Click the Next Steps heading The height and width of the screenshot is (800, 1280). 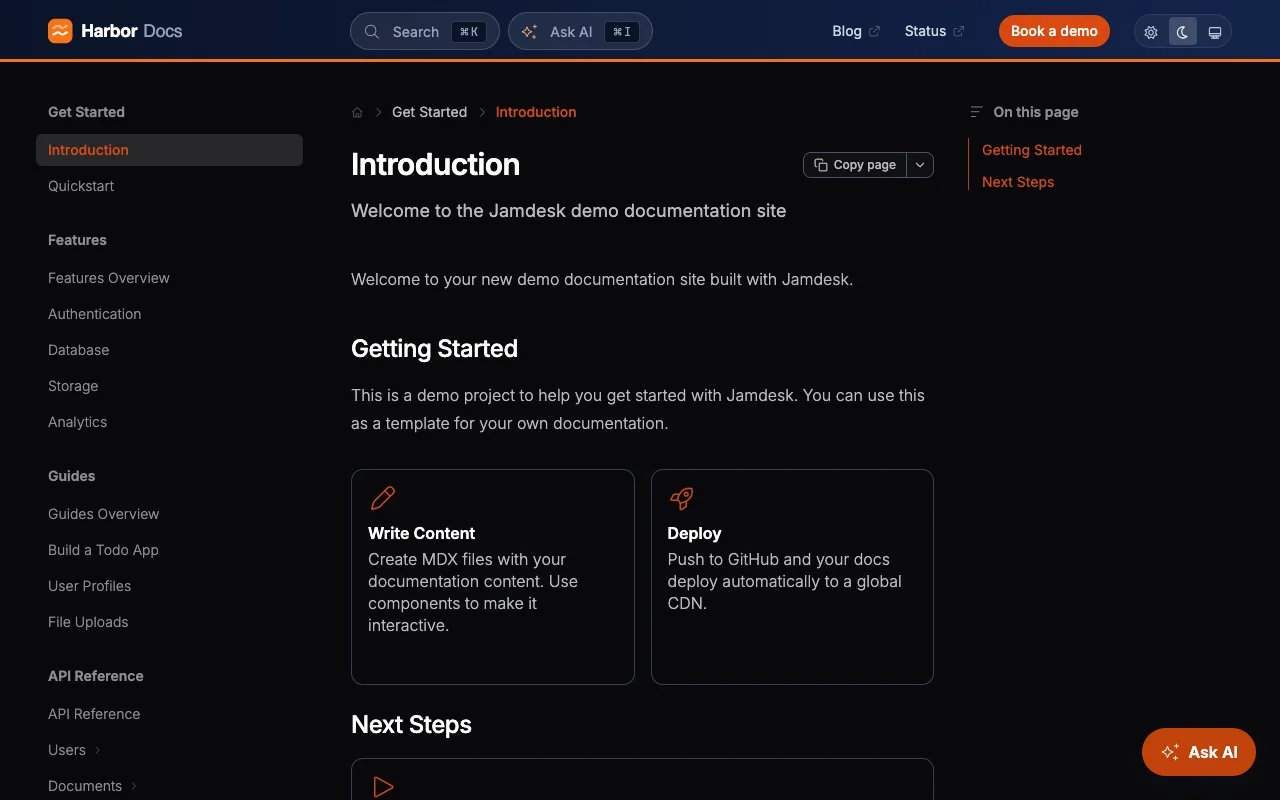pos(411,725)
